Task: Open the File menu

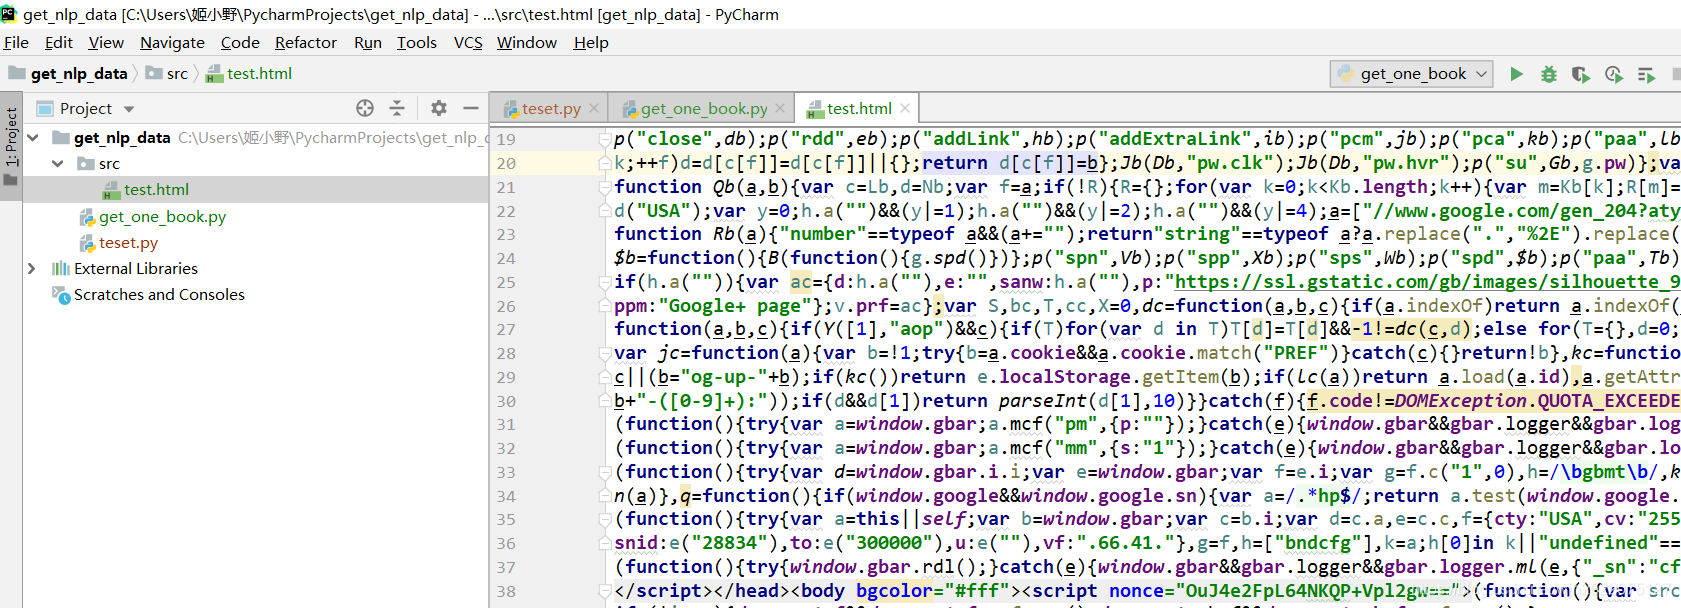Action: point(16,43)
